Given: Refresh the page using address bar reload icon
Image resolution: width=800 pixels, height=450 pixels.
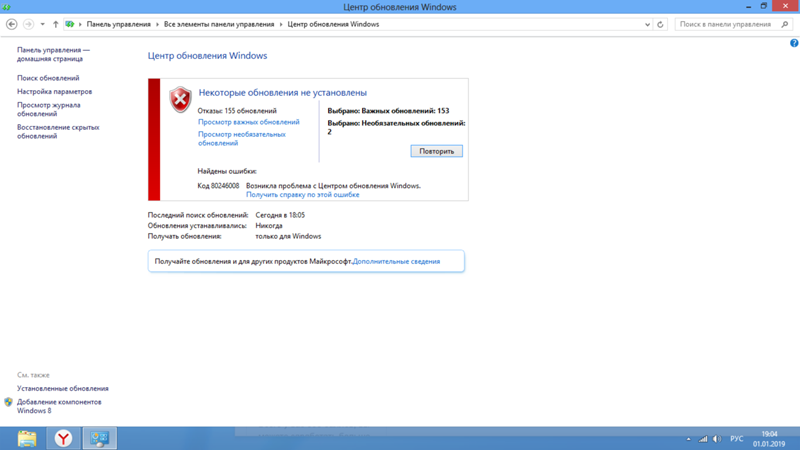Looking at the screenshot, I should [x=660, y=24].
